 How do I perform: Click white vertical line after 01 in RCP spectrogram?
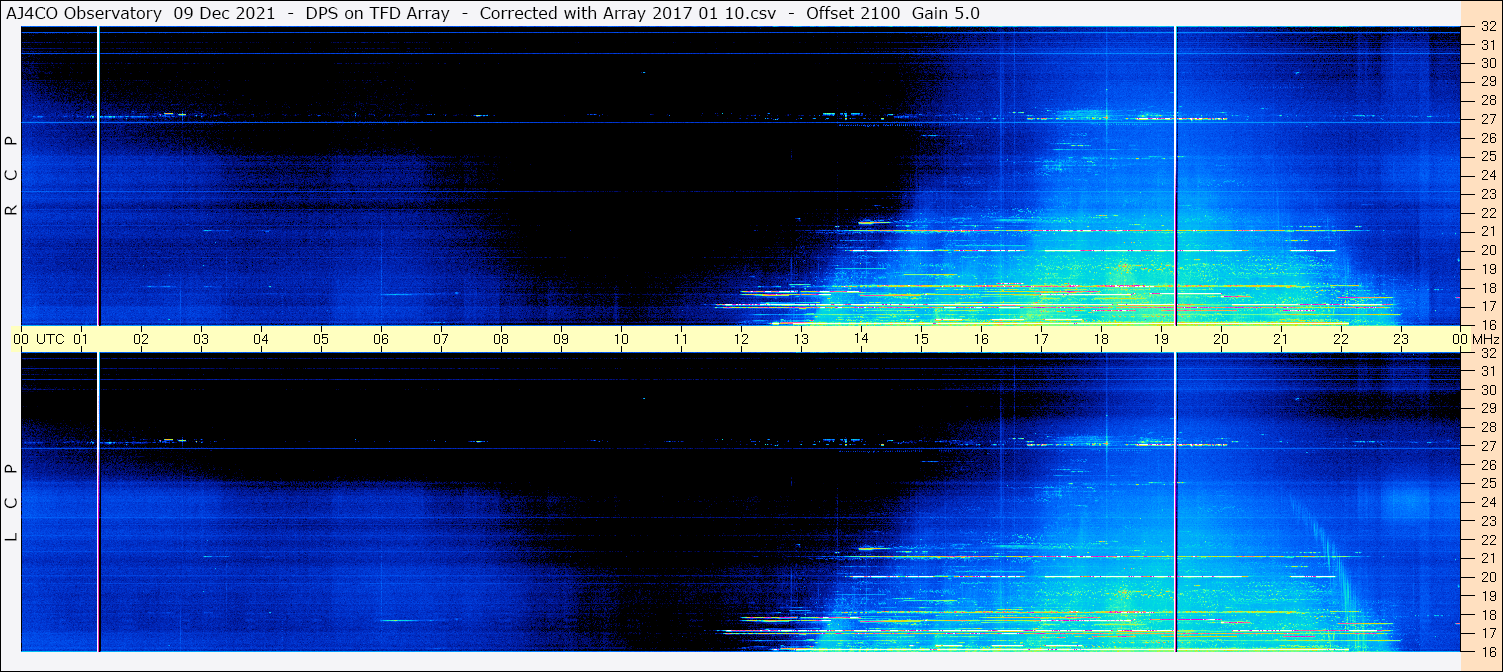[98, 175]
